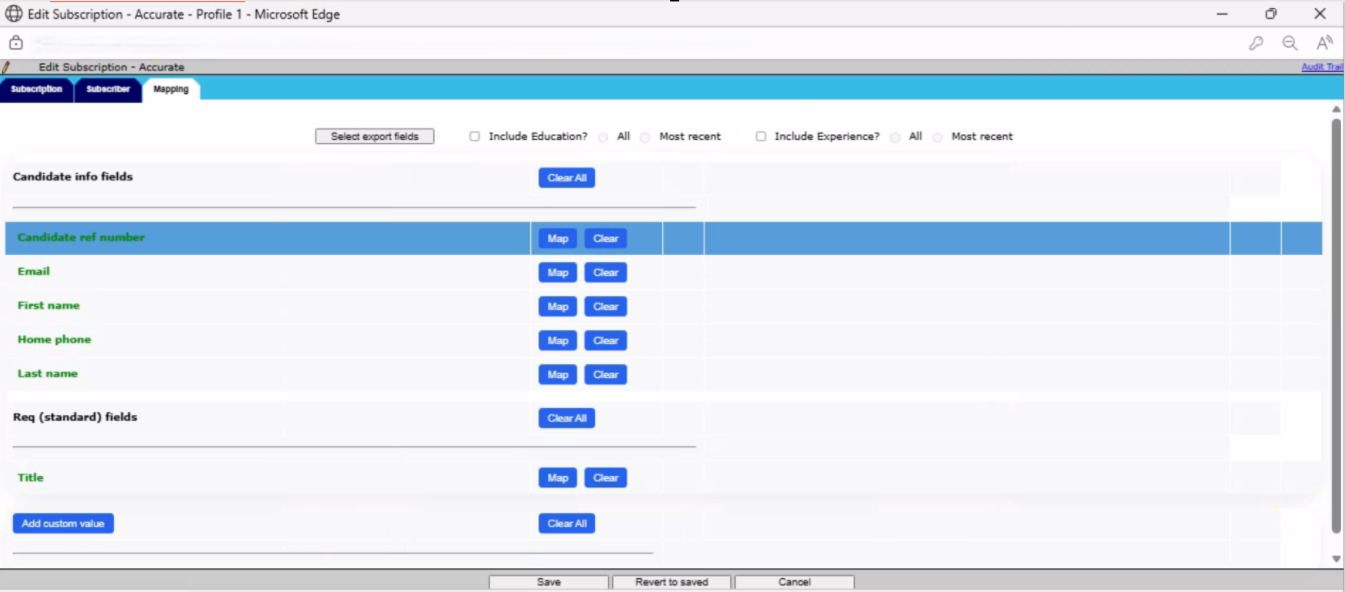Open the Audit Trail link
Screen dimensions: 1345x592
[x=1321, y=67]
